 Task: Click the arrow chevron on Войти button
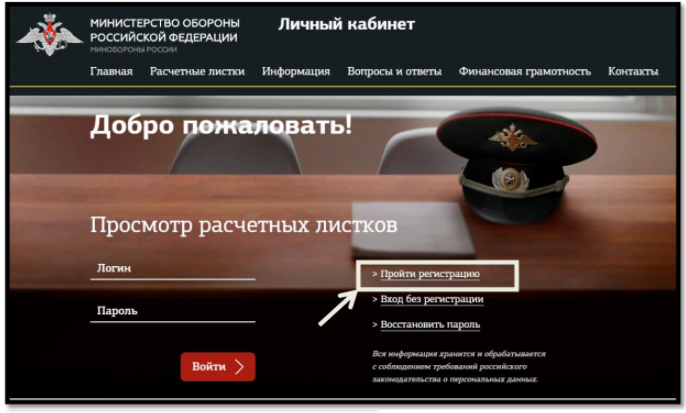(x=239, y=367)
